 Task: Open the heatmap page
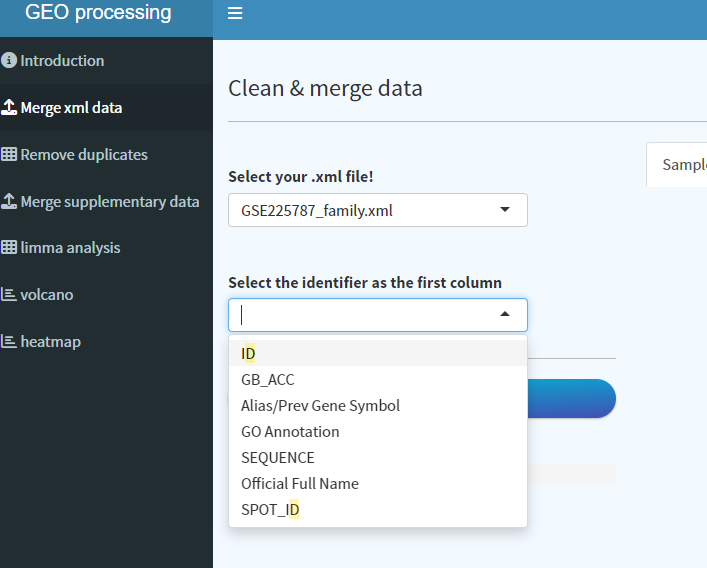(x=106, y=341)
